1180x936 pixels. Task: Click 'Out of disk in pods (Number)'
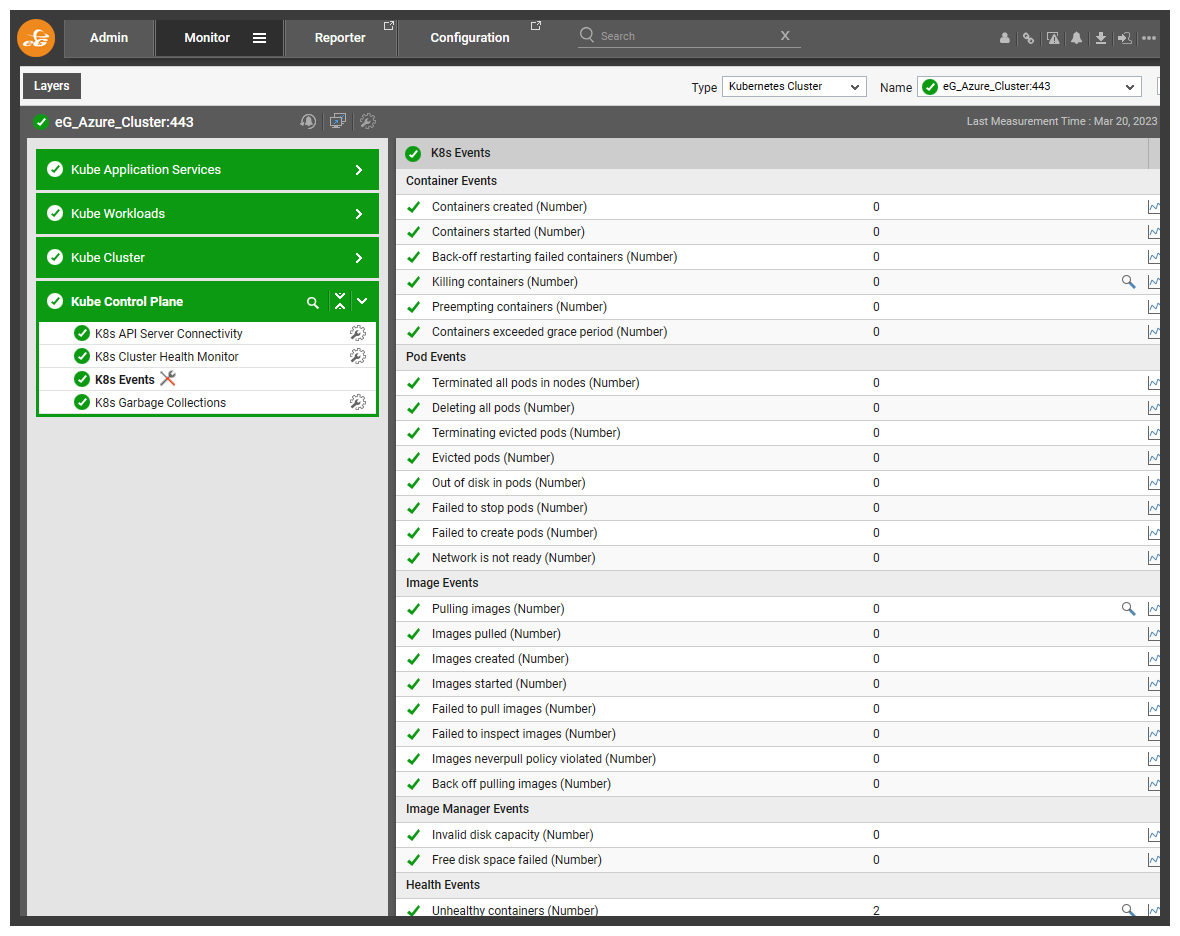coord(509,483)
